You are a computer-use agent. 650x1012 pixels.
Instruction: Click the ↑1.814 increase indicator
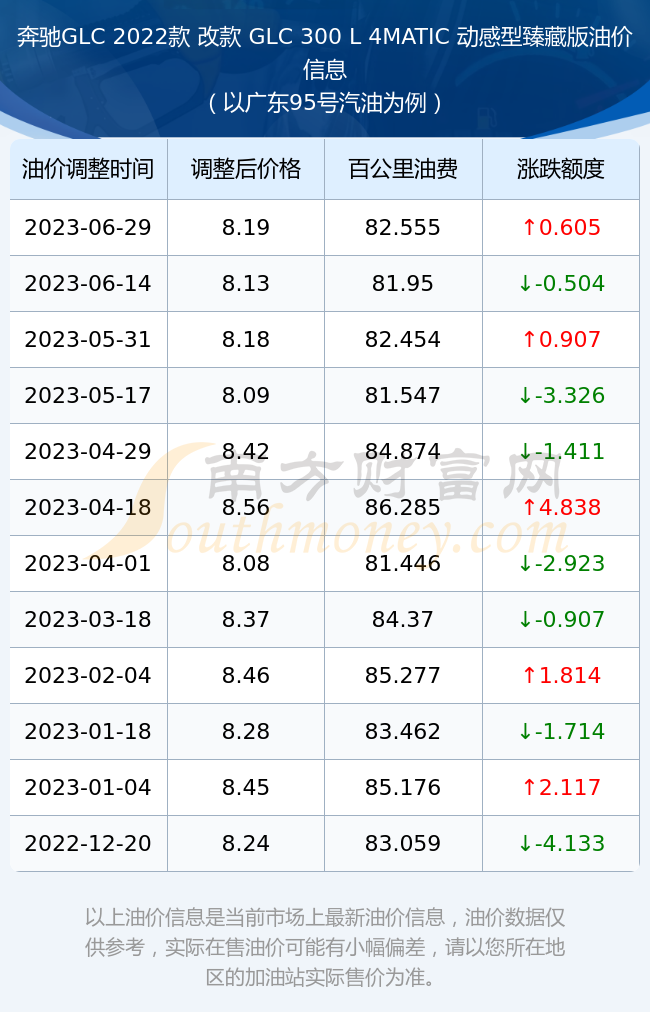(x=561, y=675)
